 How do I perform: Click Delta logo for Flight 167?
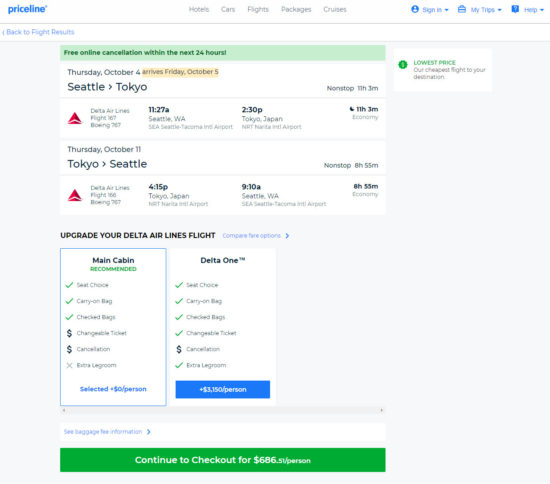click(x=75, y=118)
